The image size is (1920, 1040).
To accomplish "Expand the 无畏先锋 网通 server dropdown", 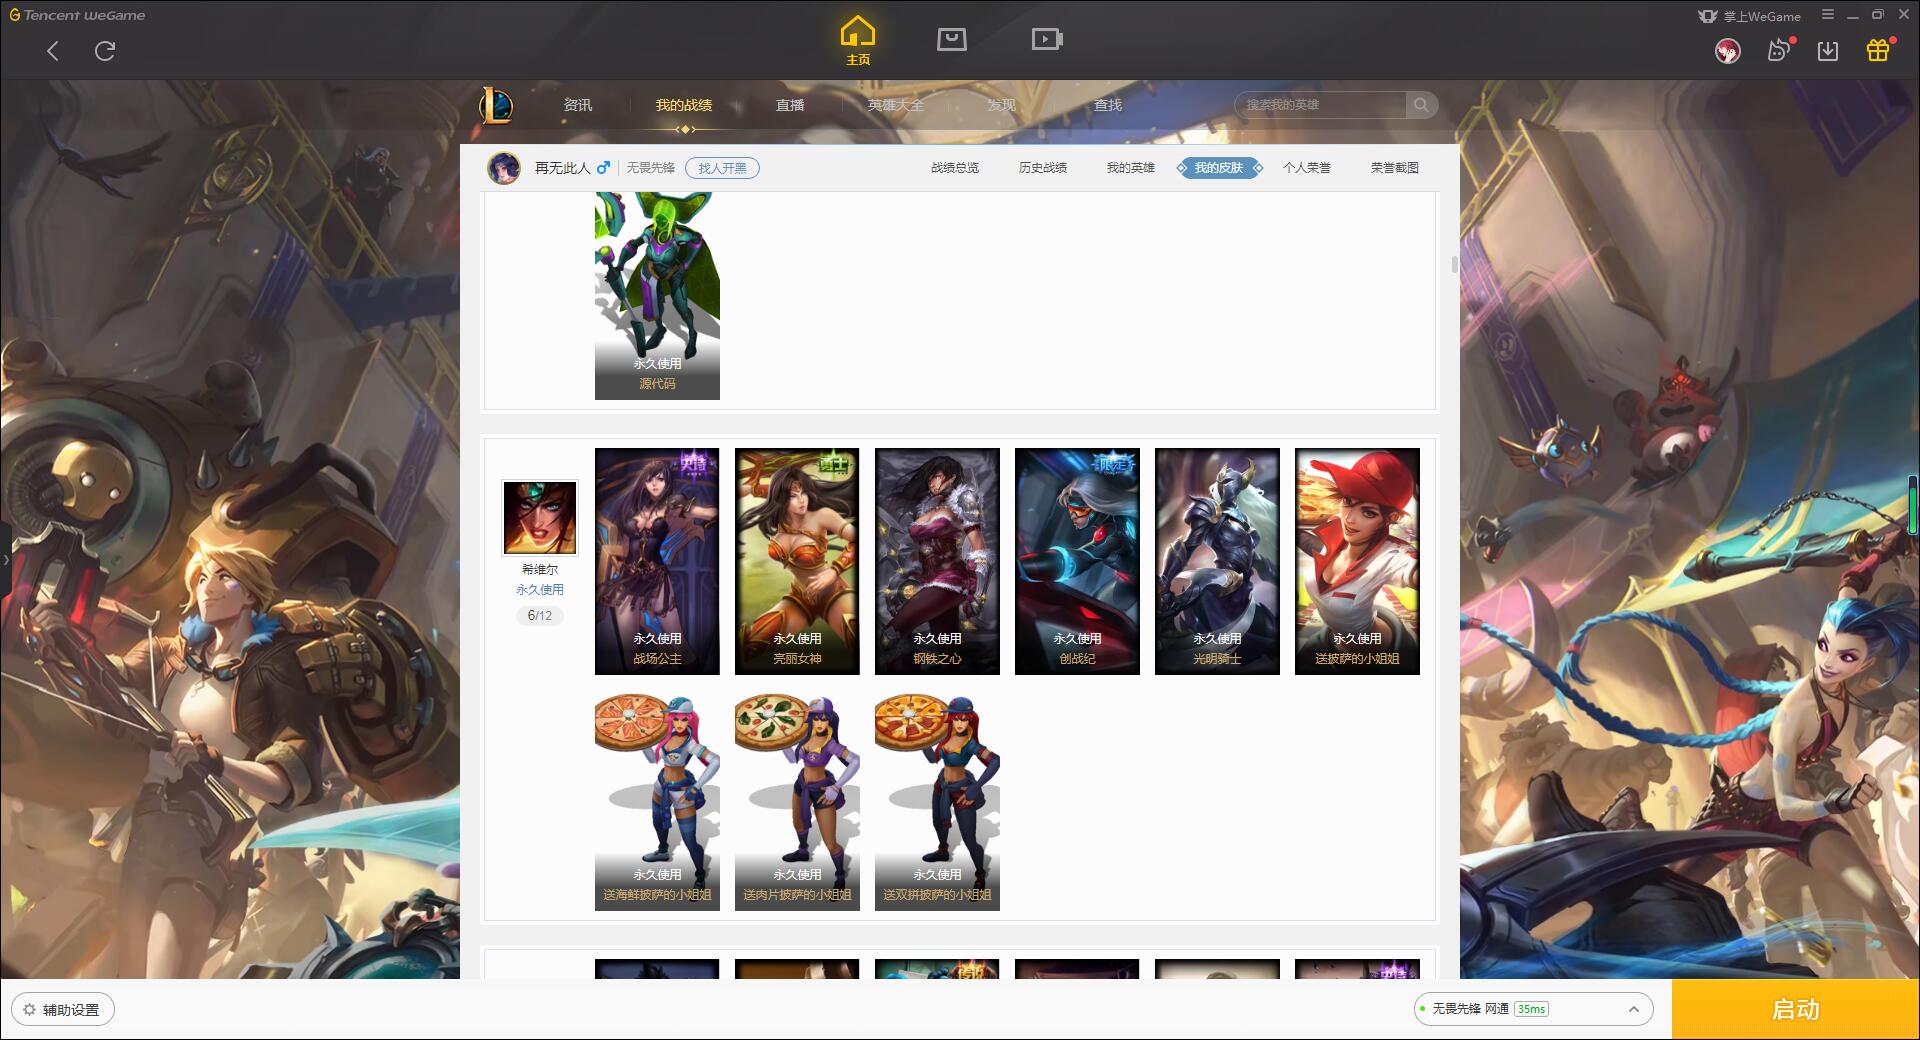I will click(1533, 1009).
